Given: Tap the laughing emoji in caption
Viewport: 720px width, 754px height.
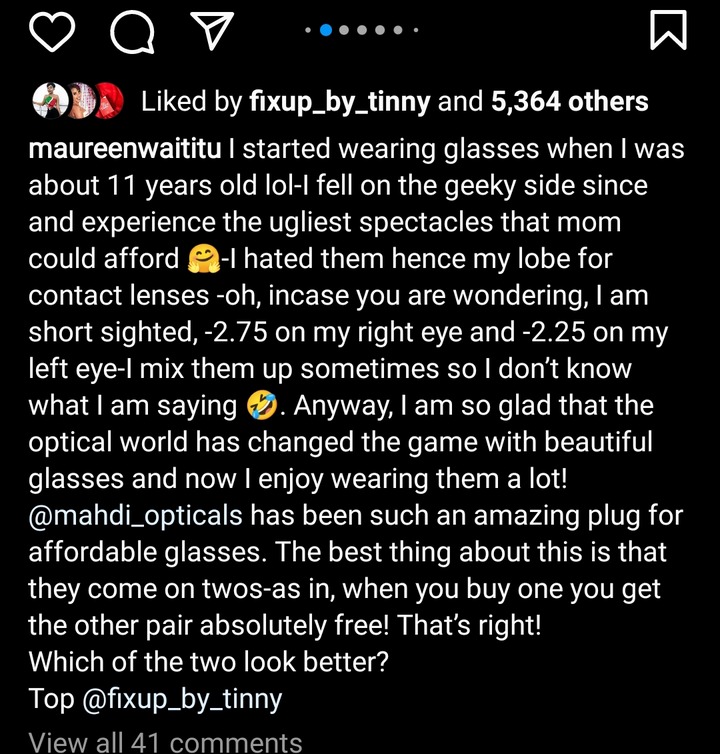Looking at the screenshot, I should tap(262, 406).
